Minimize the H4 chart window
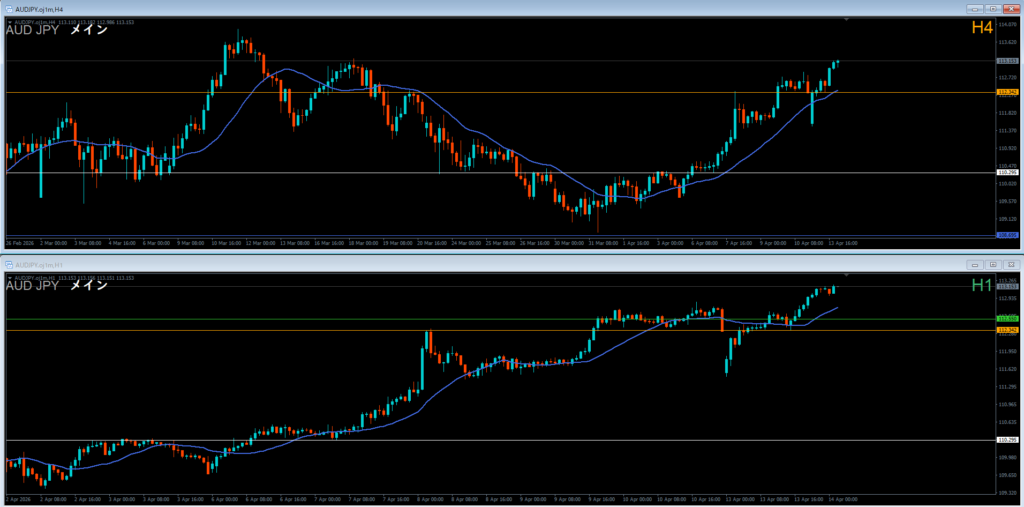Image resolution: width=1024 pixels, height=507 pixels. click(x=976, y=8)
